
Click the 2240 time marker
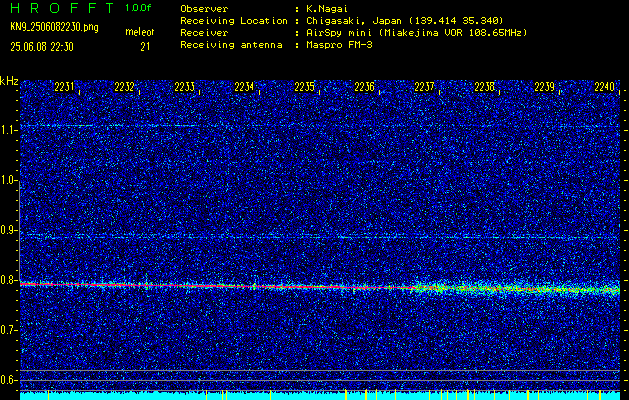point(605,87)
